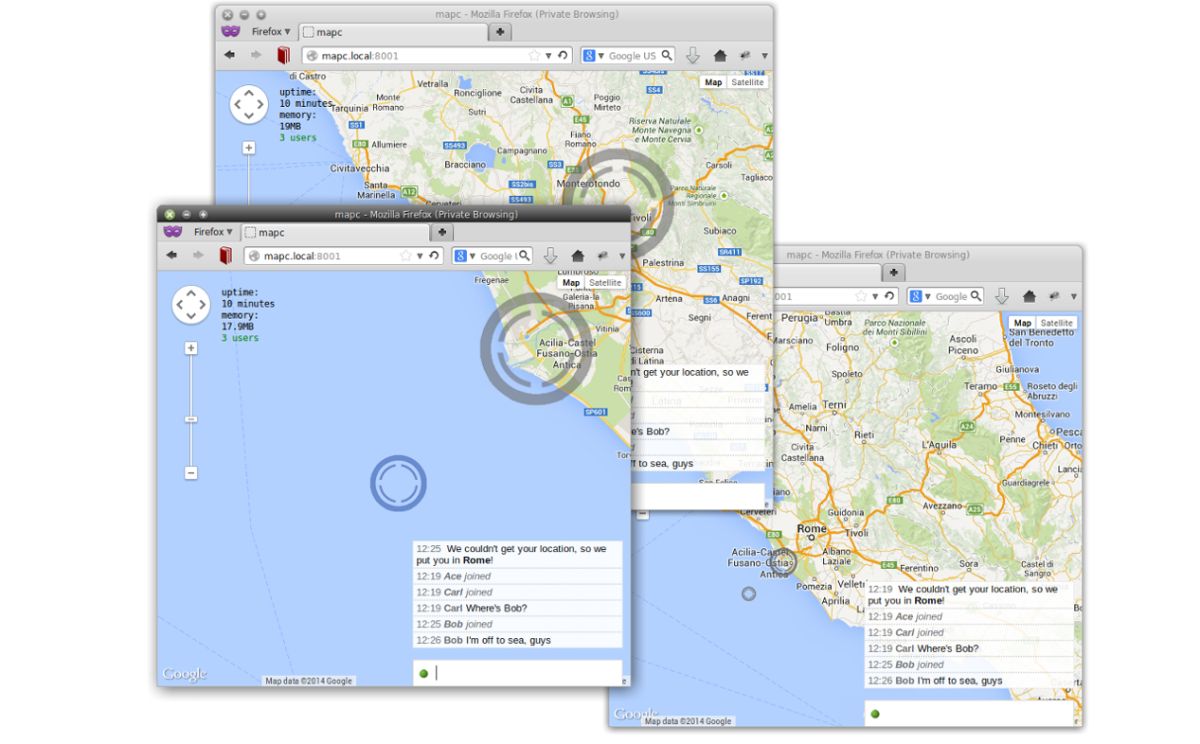Star the page in the 17.9MB front window
Screen dimensions: 1200x744
pos(405,255)
